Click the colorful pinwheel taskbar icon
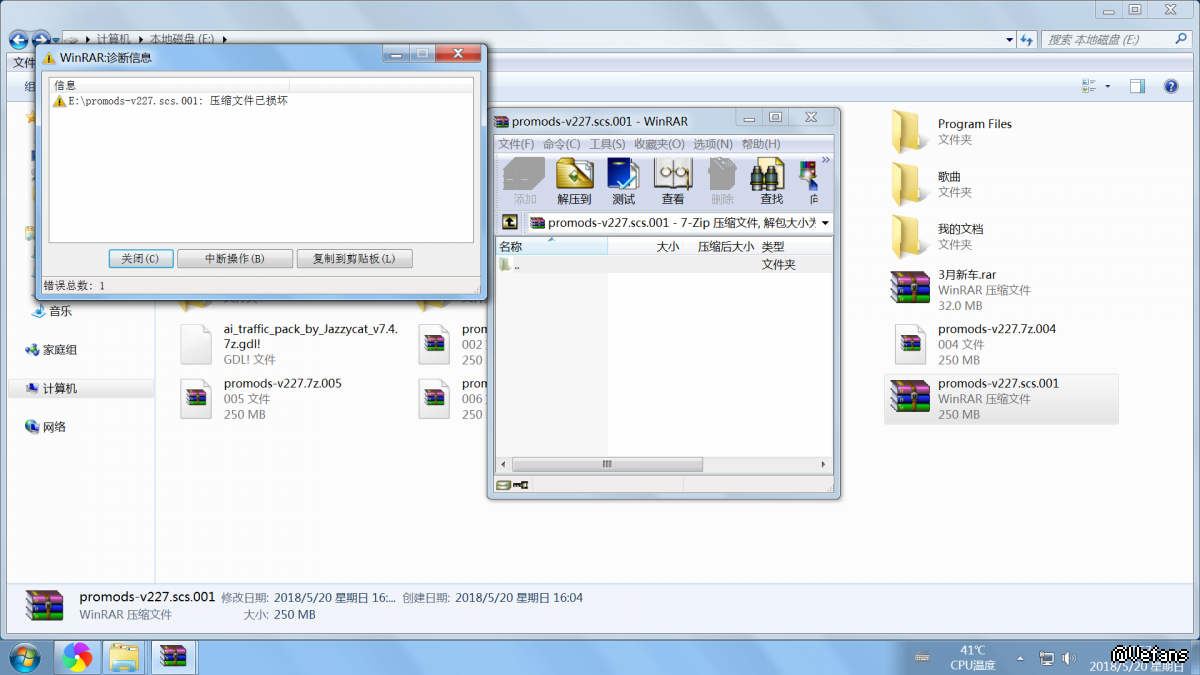 (77, 657)
